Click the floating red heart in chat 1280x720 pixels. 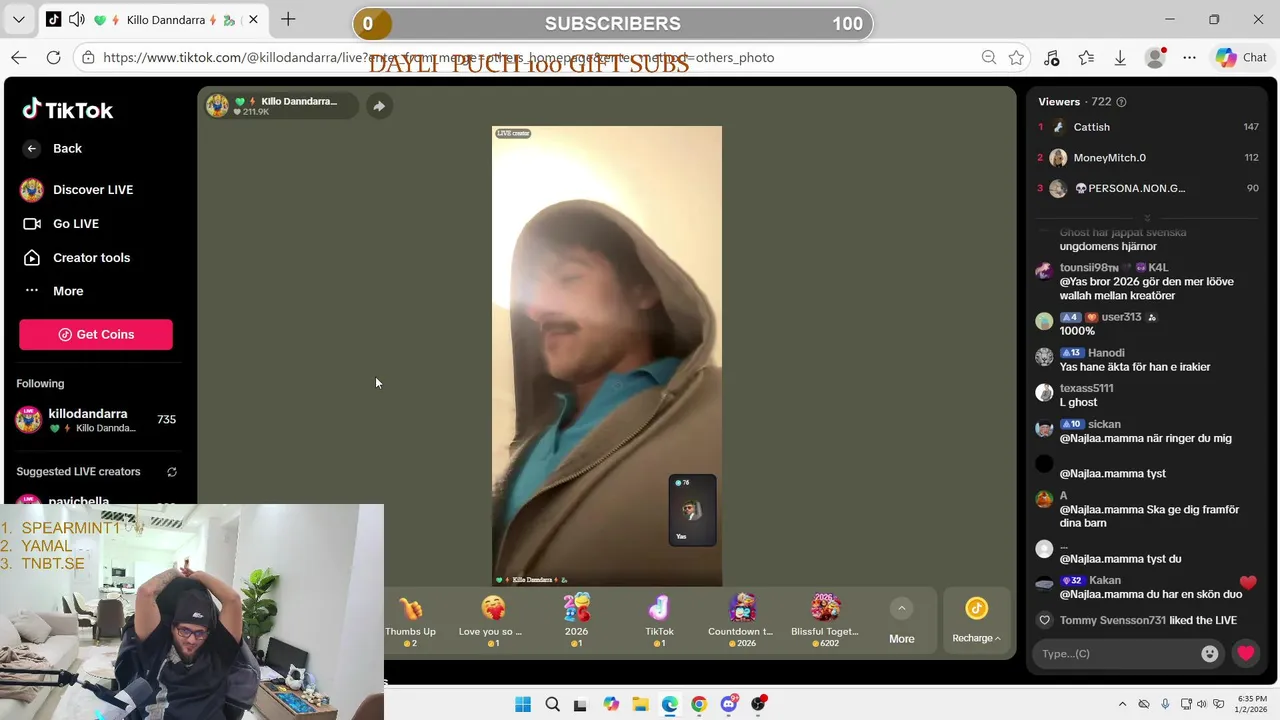(x=1248, y=583)
